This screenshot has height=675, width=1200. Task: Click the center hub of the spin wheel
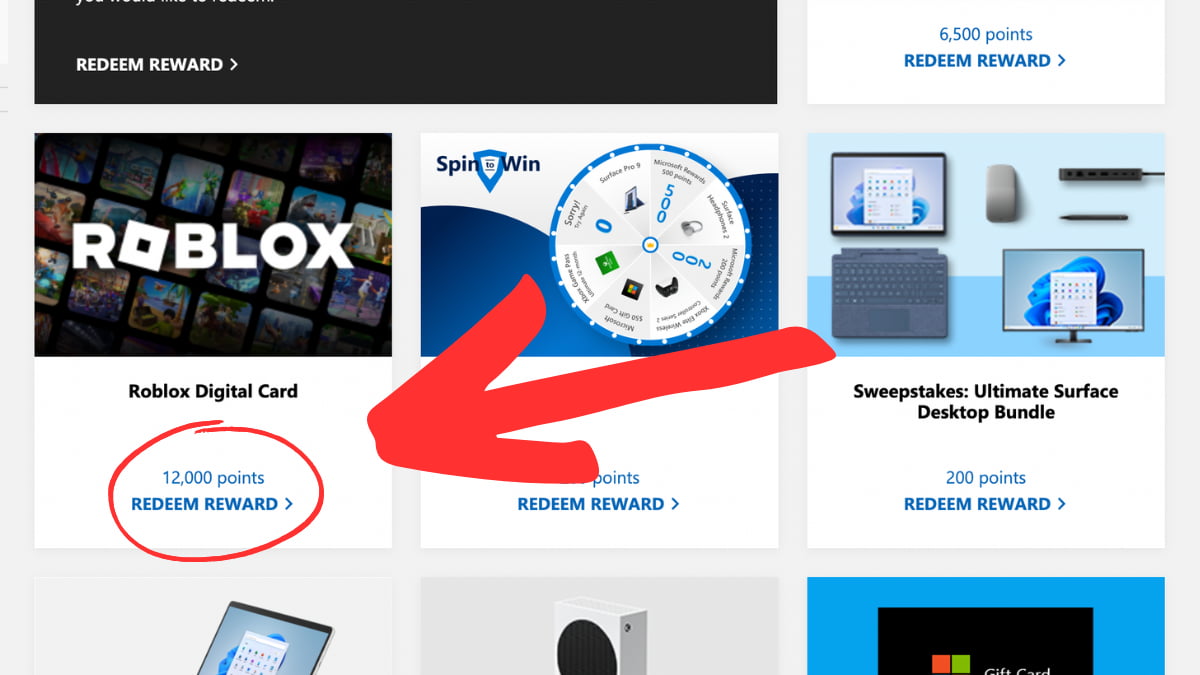click(650, 244)
